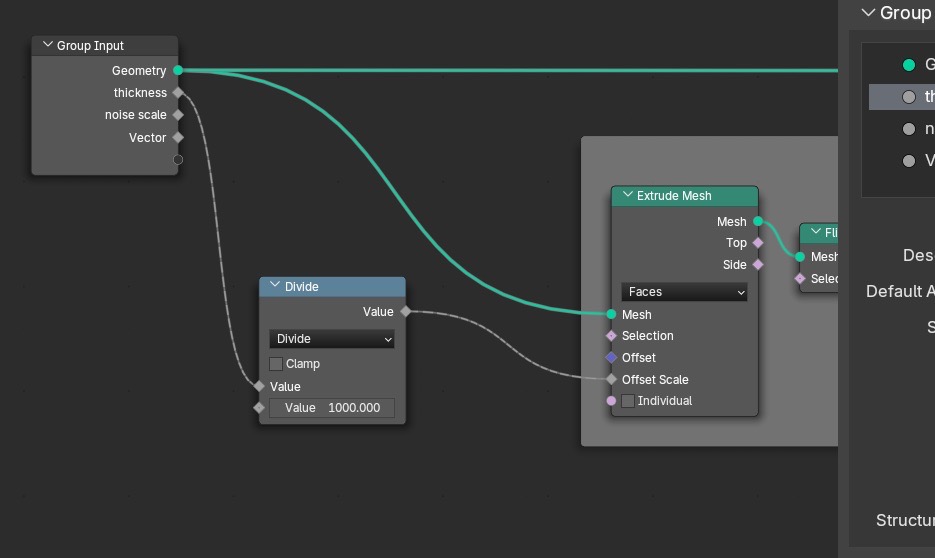
Task: Click the Offset Scale input socket
Action: pyautogui.click(x=611, y=379)
